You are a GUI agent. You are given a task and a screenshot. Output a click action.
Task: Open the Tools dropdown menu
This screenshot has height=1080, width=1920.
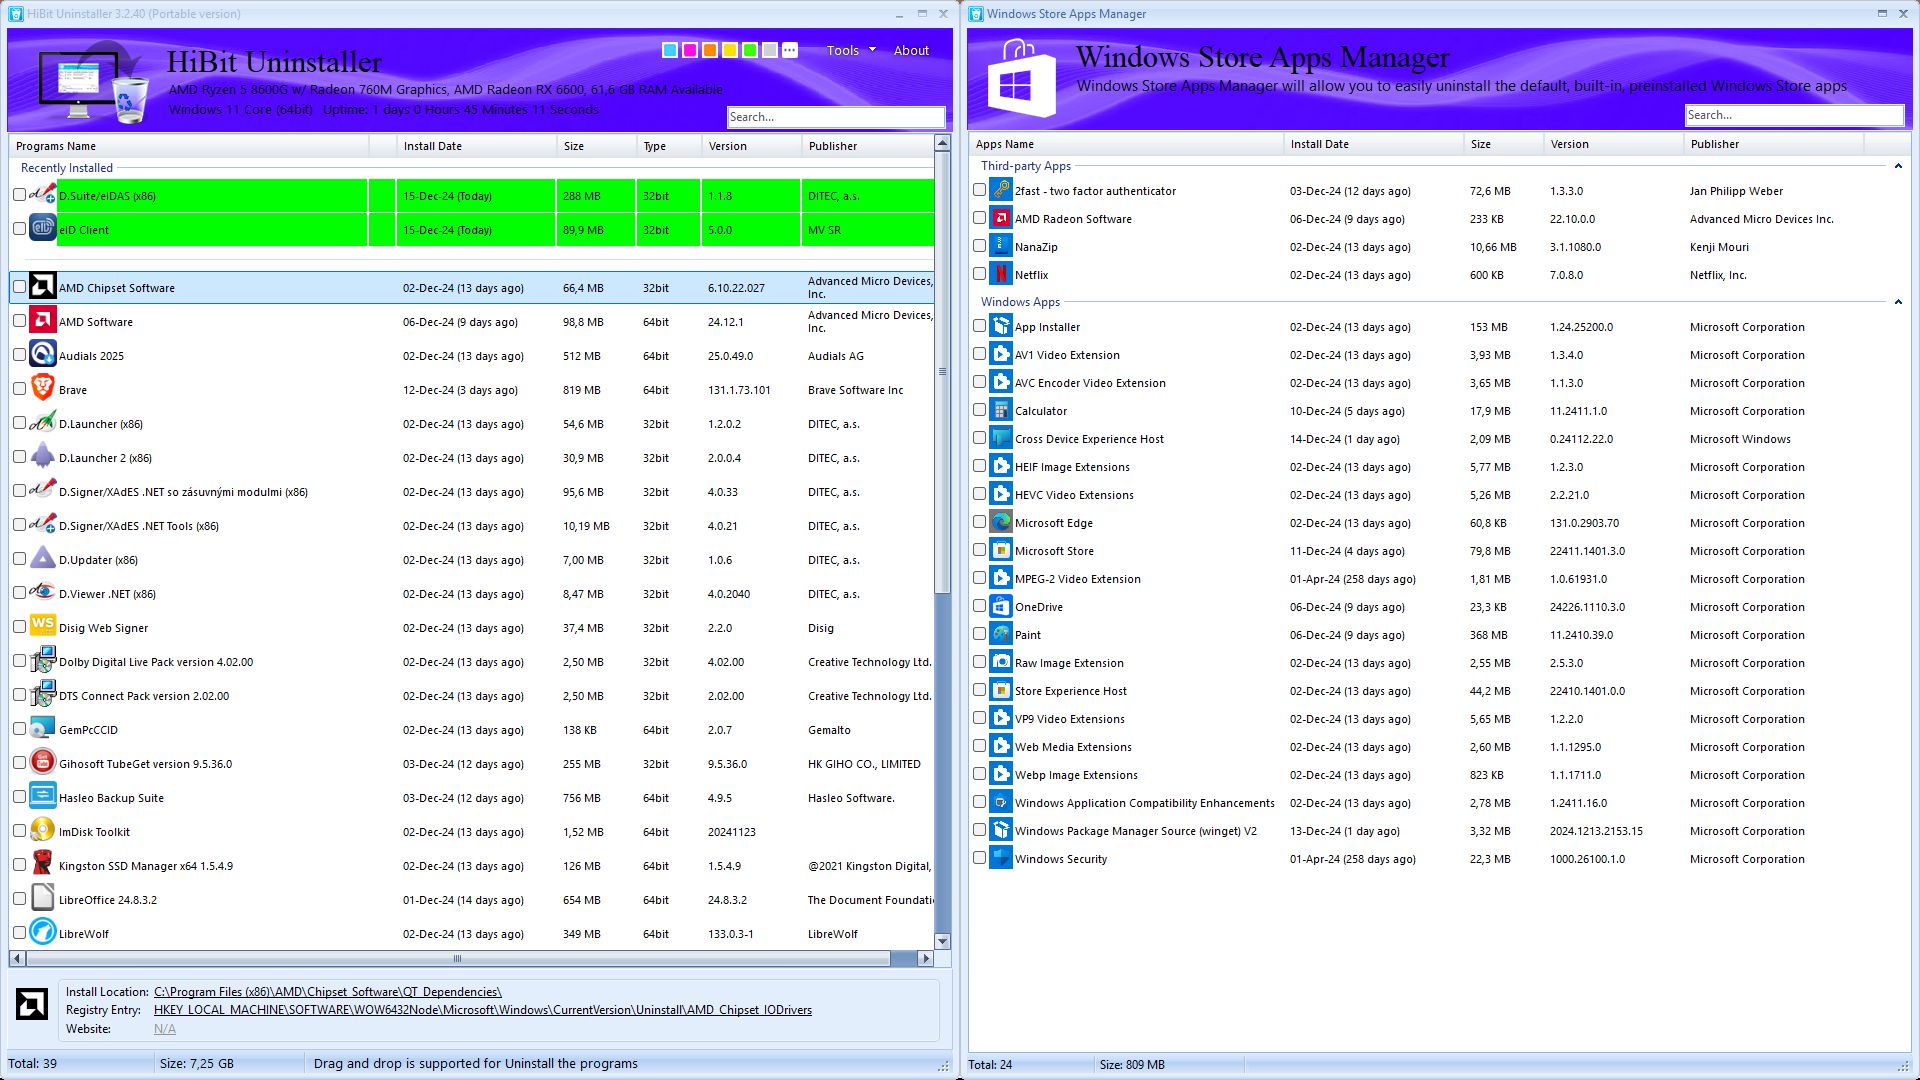(x=850, y=50)
